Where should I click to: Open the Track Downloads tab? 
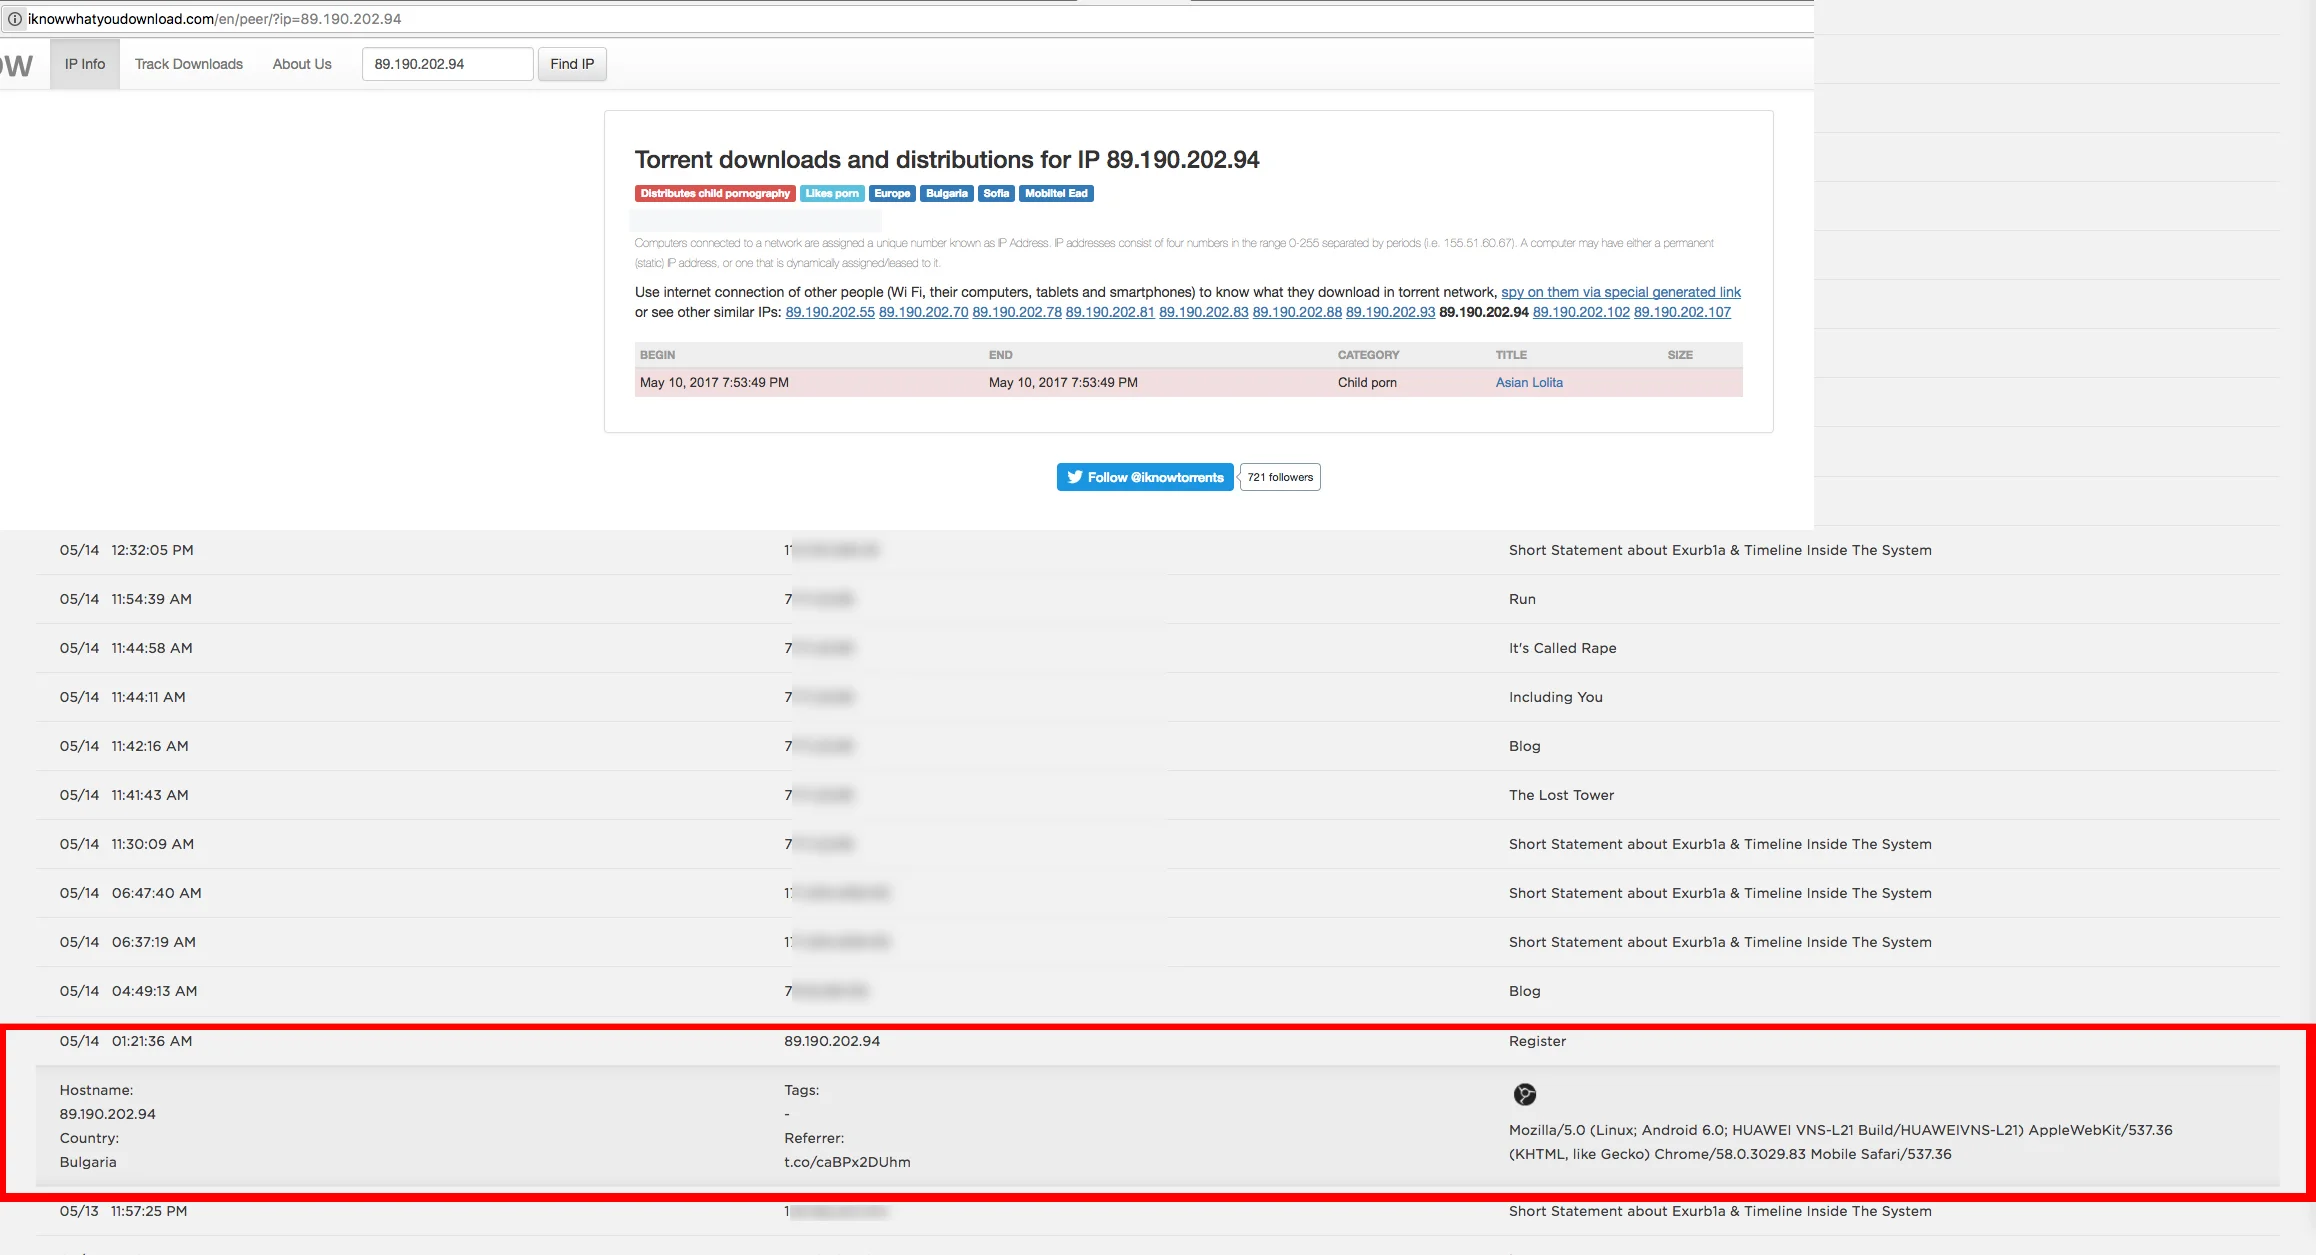pyautogui.click(x=188, y=63)
